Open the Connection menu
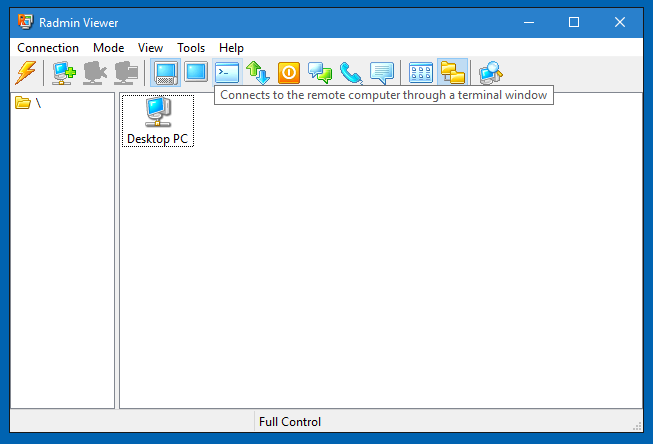This screenshot has width=653, height=444. click(48, 48)
